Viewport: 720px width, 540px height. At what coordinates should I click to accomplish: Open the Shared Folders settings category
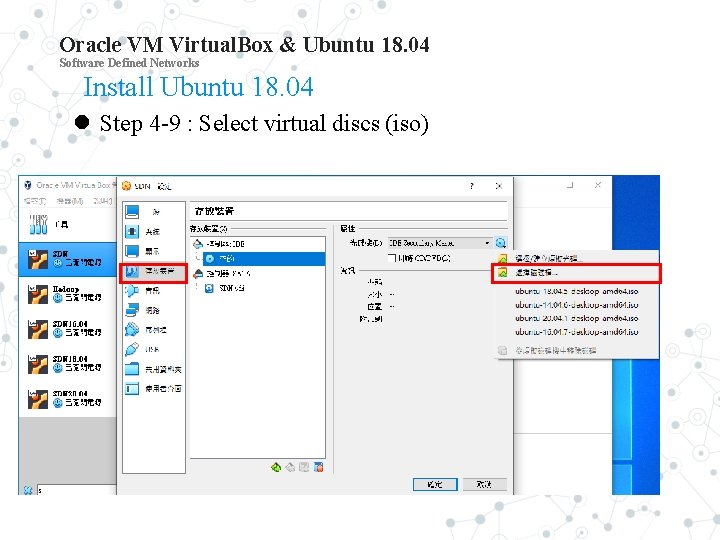click(153, 369)
